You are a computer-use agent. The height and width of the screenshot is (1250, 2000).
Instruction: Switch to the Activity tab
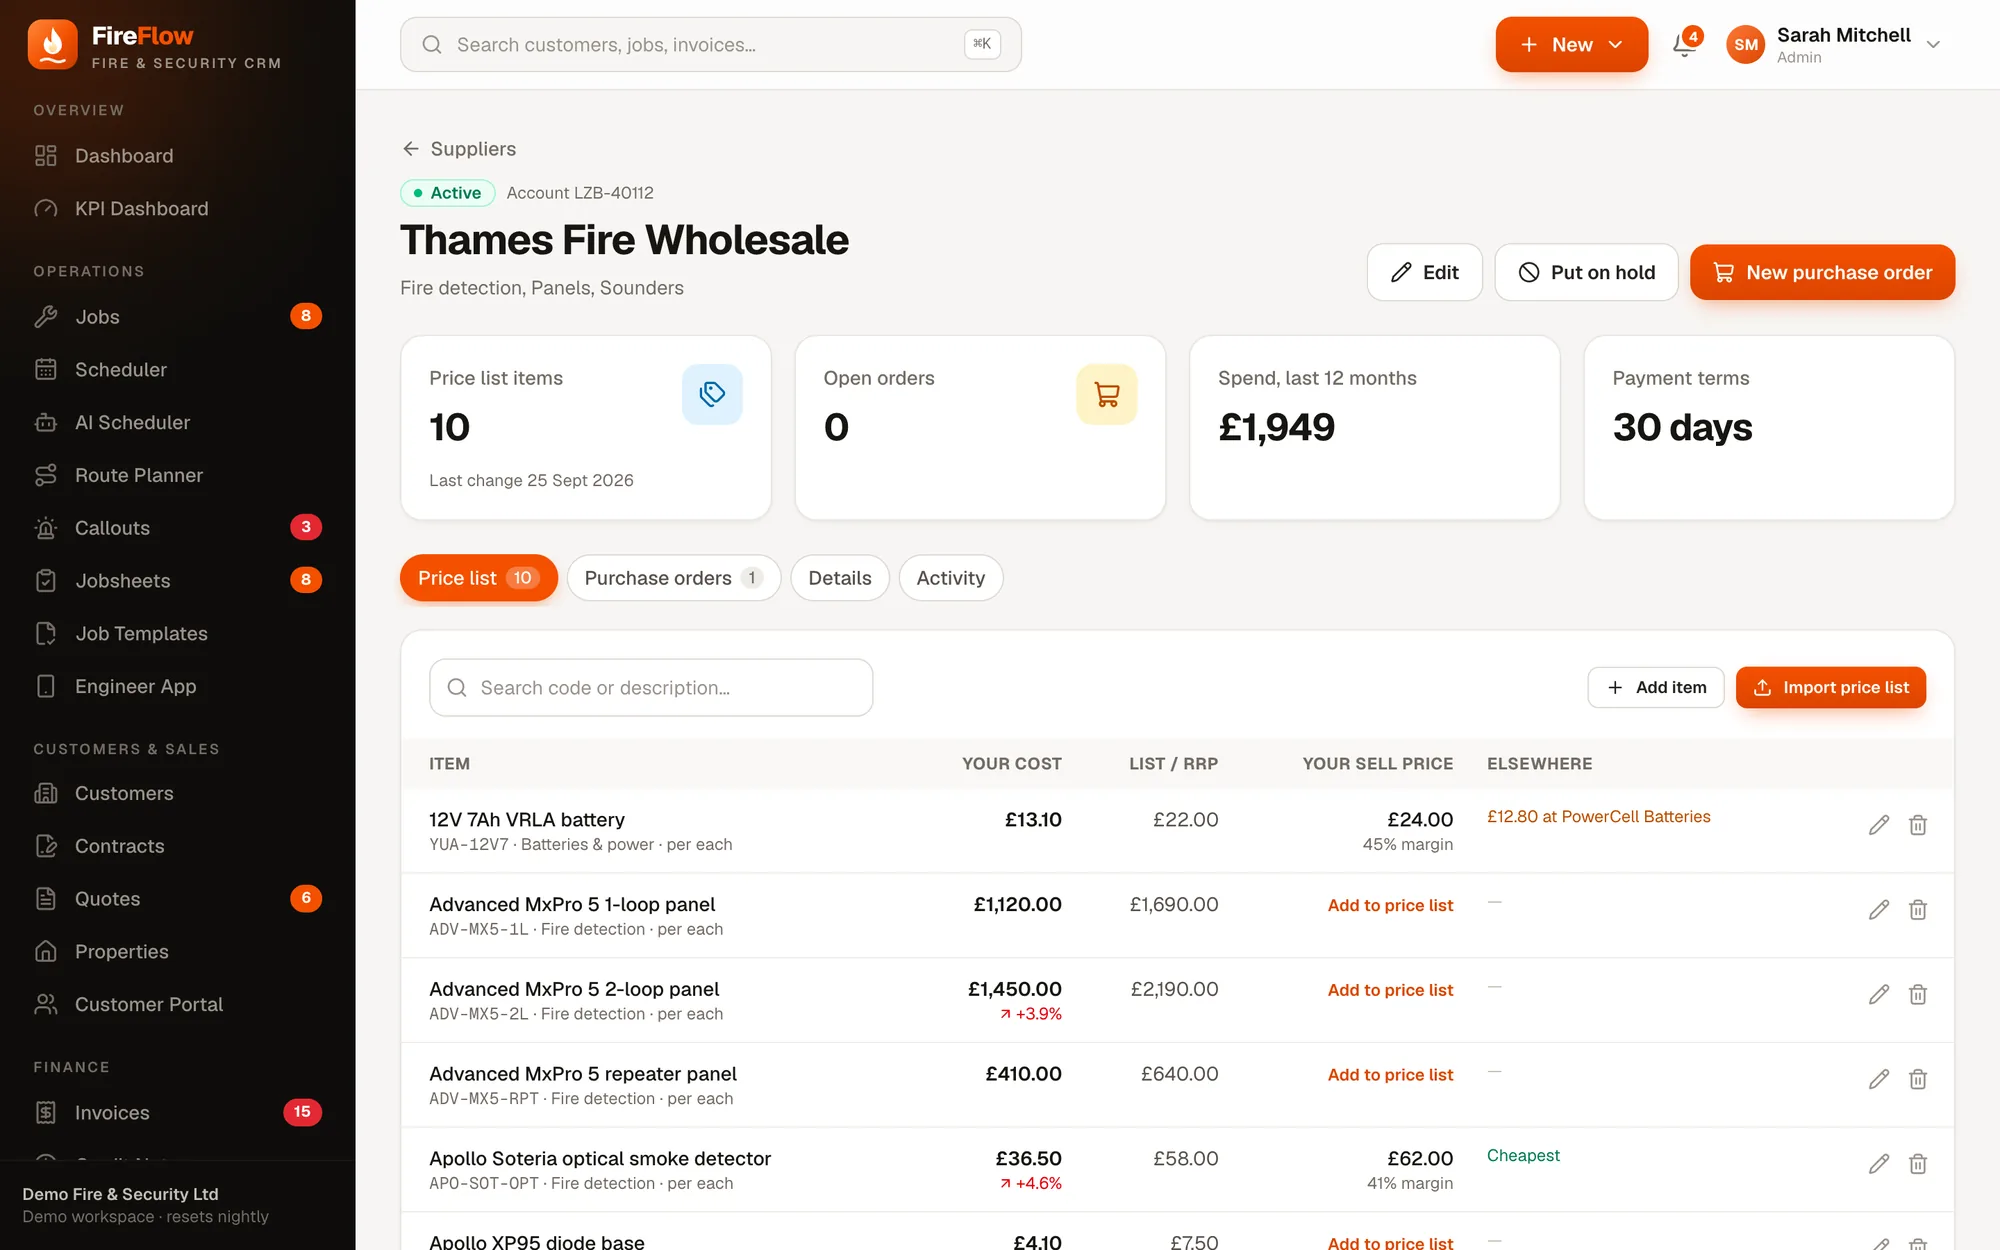tap(951, 578)
